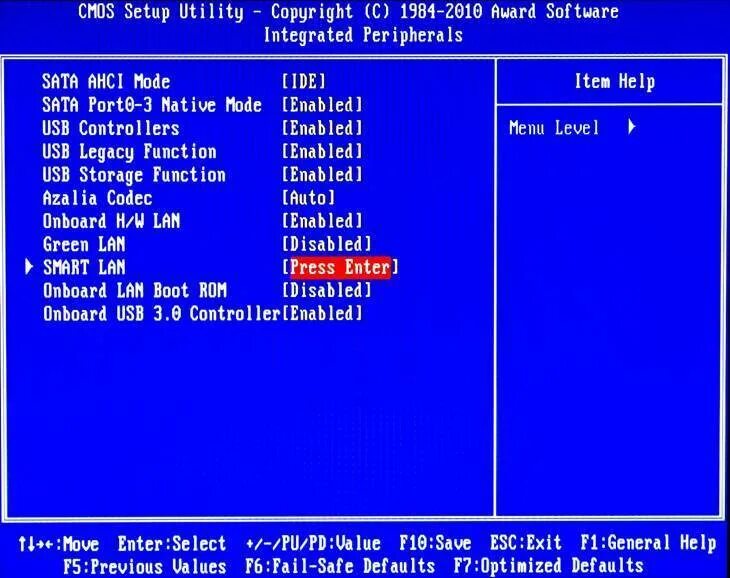Click the Item Help panel heading
This screenshot has width=730, height=578.
pos(615,82)
